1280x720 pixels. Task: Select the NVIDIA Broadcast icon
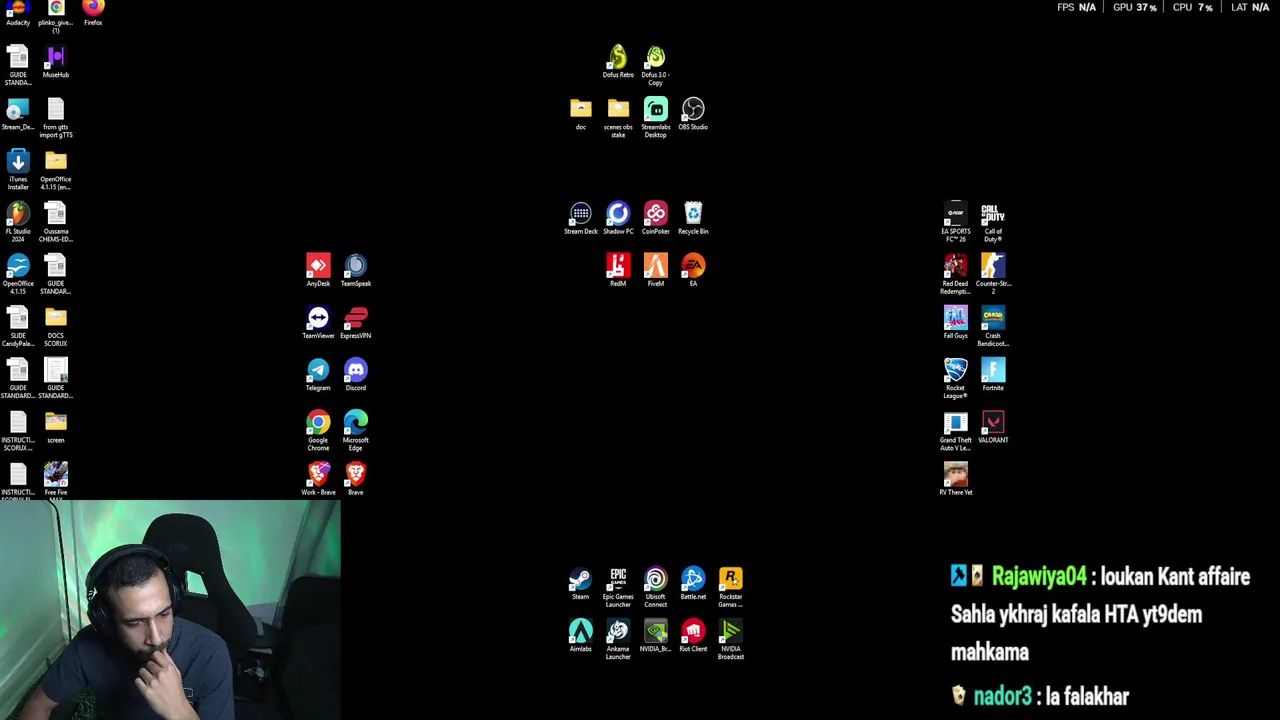point(730,640)
